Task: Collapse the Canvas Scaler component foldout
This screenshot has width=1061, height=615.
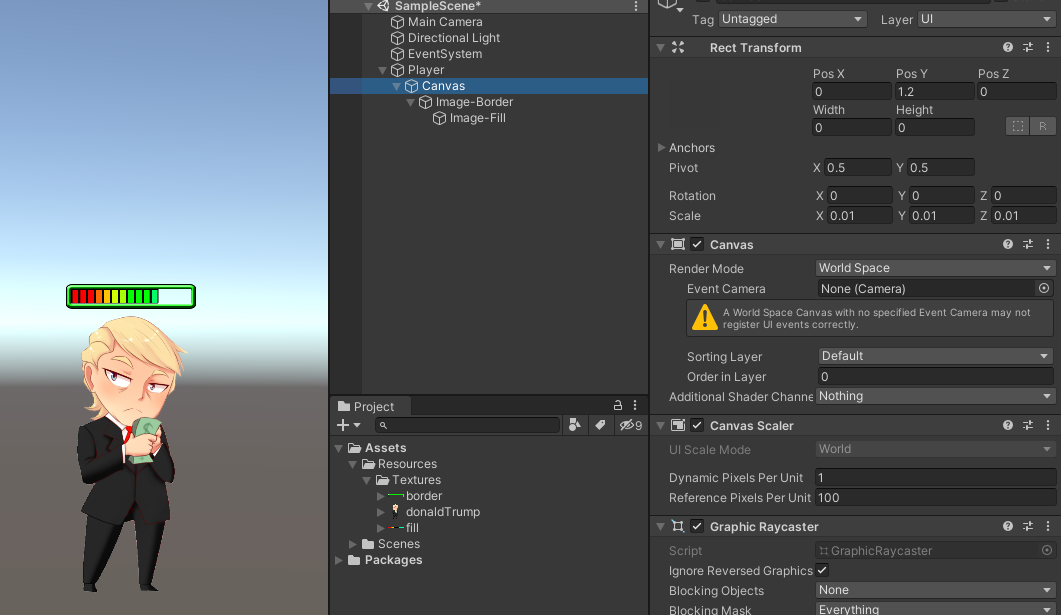Action: click(x=660, y=425)
